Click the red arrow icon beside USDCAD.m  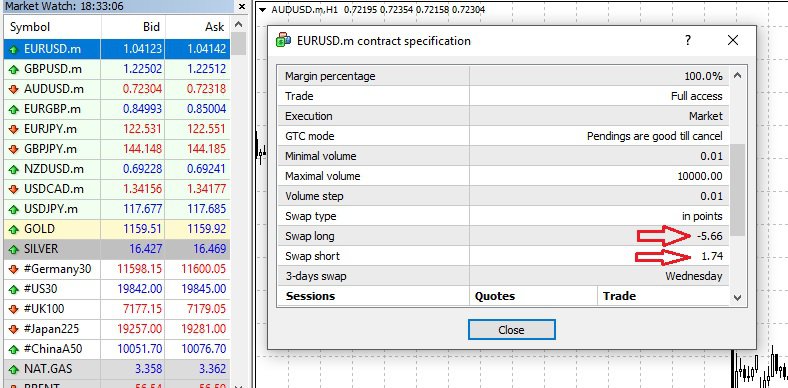pyautogui.click(x=14, y=189)
